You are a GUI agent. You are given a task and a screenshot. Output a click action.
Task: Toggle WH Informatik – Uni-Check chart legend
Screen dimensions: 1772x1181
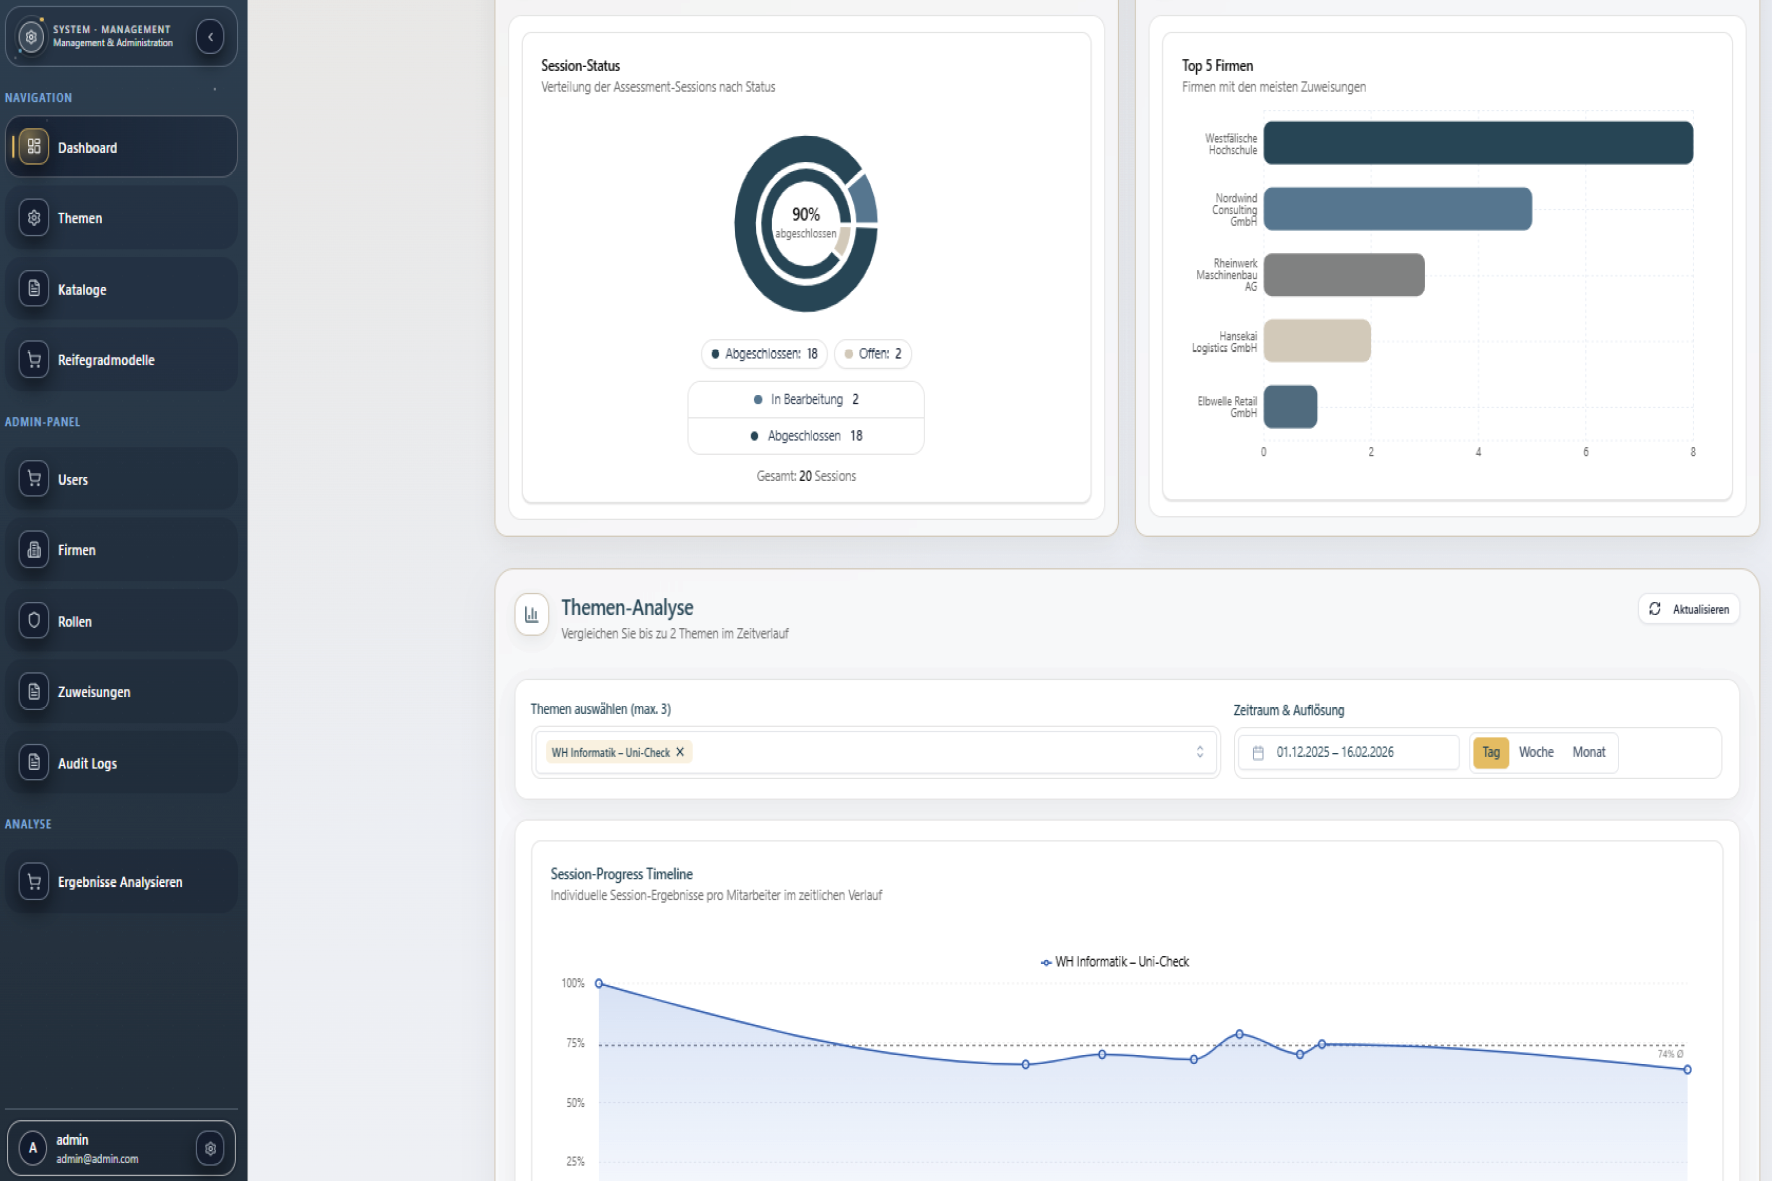click(x=1115, y=962)
